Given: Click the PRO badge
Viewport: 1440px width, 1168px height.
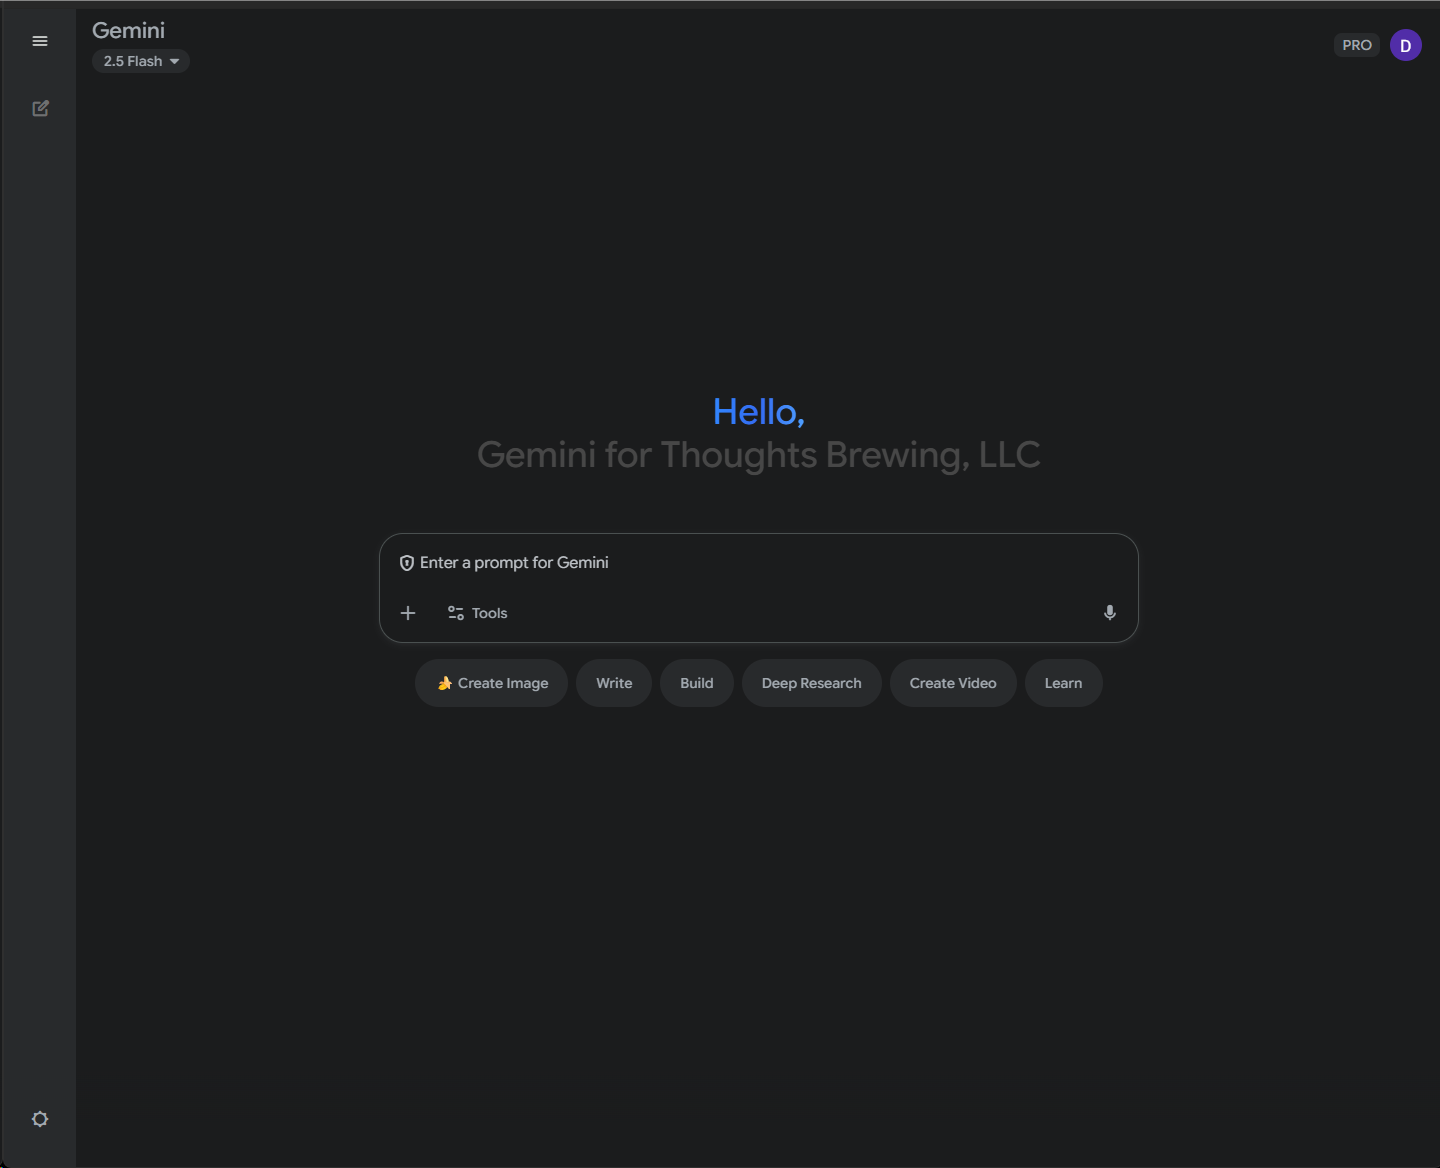Looking at the screenshot, I should 1356,45.
